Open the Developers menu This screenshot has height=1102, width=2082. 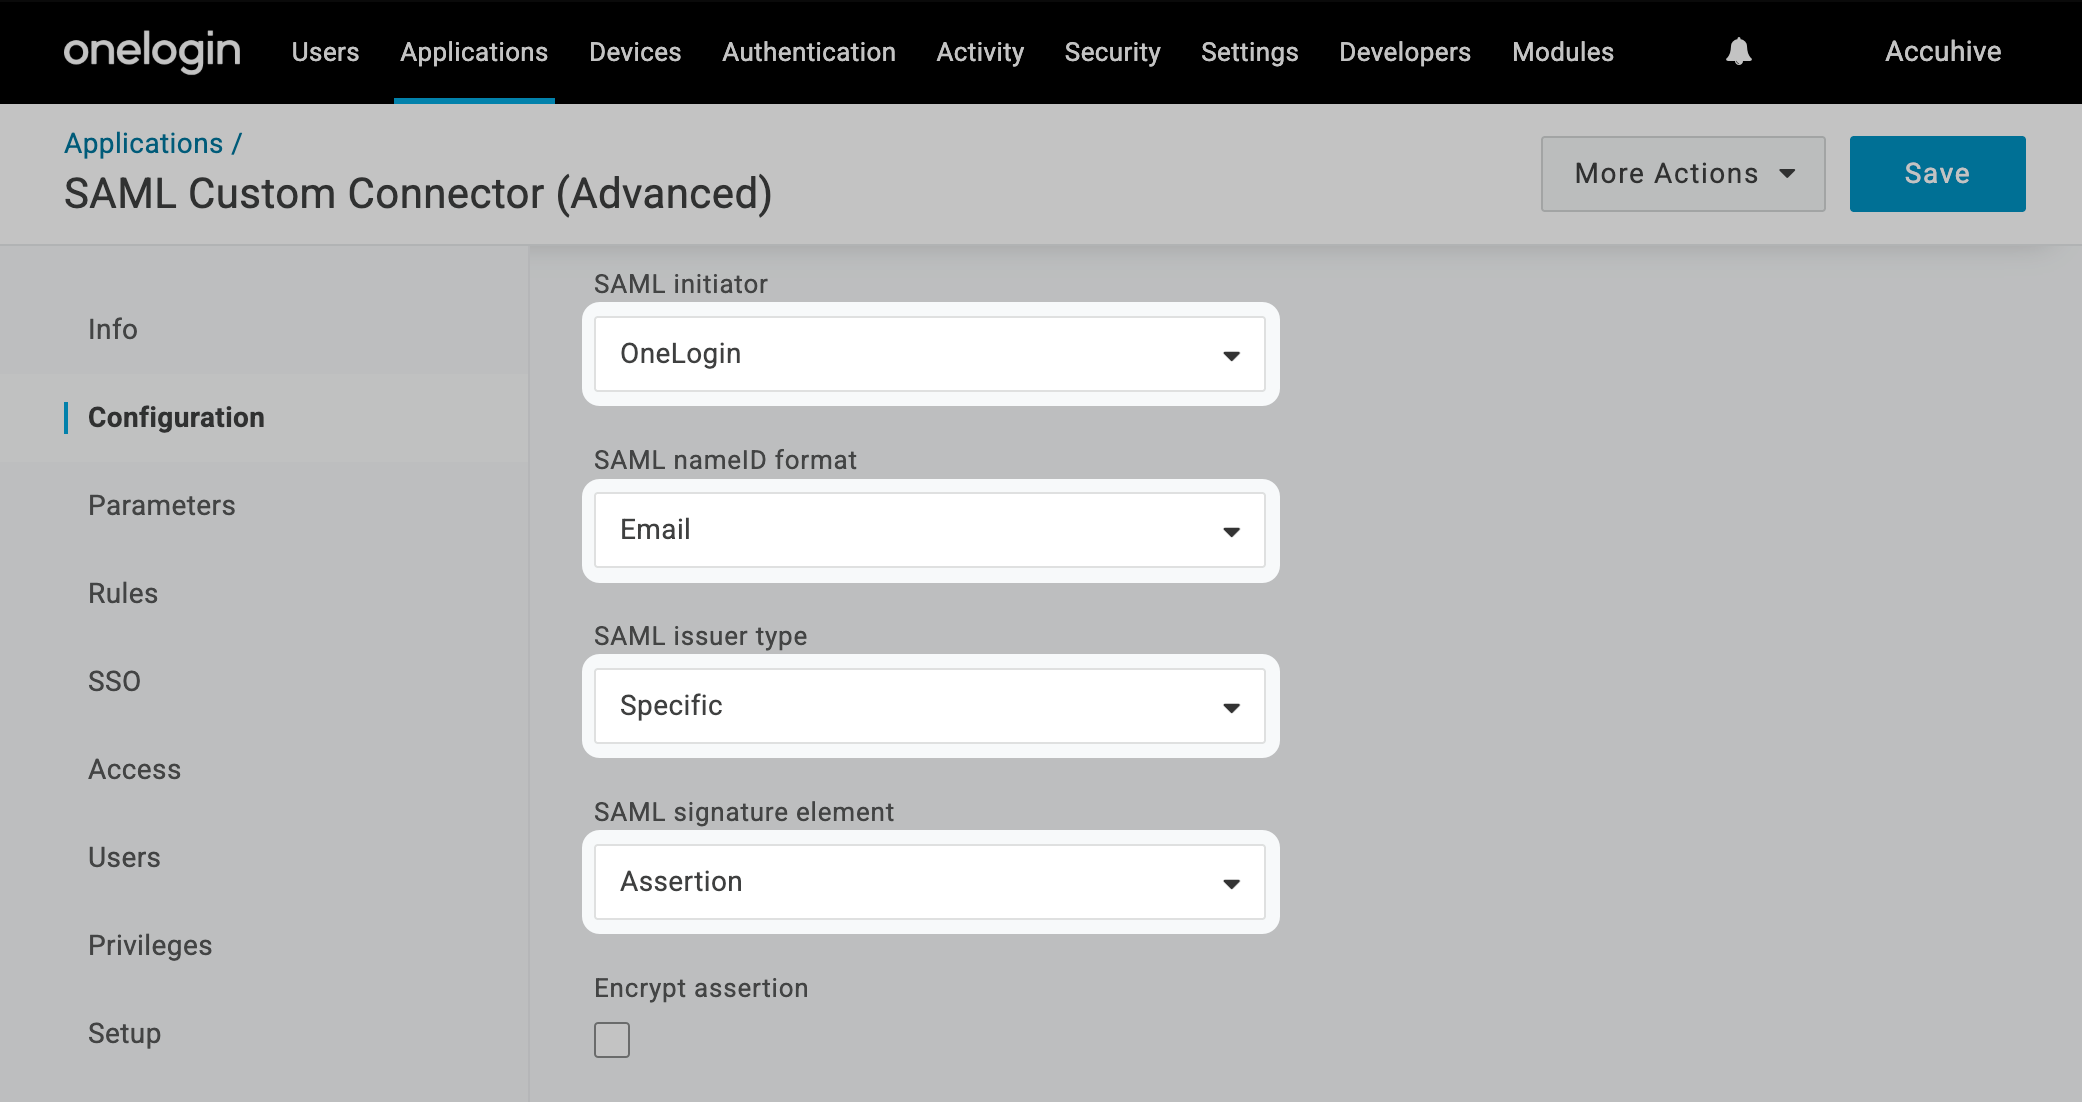click(1404, 52)
